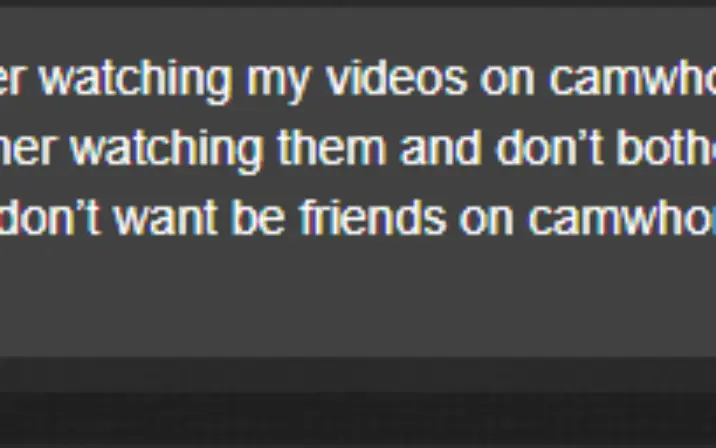
Task: Click "on" after "videos" in the first line
Action: [507, 83]
